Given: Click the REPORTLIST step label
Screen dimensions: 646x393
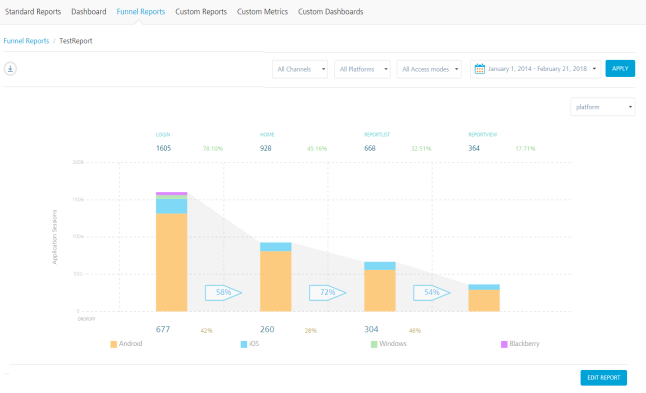Looking at the screenshot, I should coord(377,135).
